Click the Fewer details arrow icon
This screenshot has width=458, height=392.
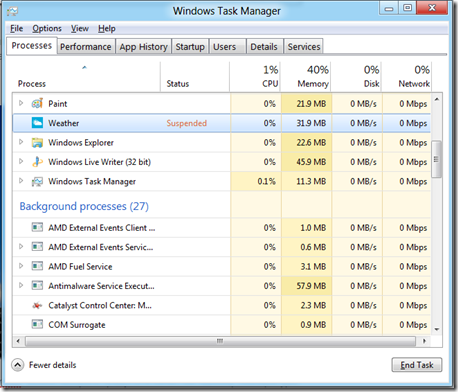pyautogui.click(x=18, y=365)
